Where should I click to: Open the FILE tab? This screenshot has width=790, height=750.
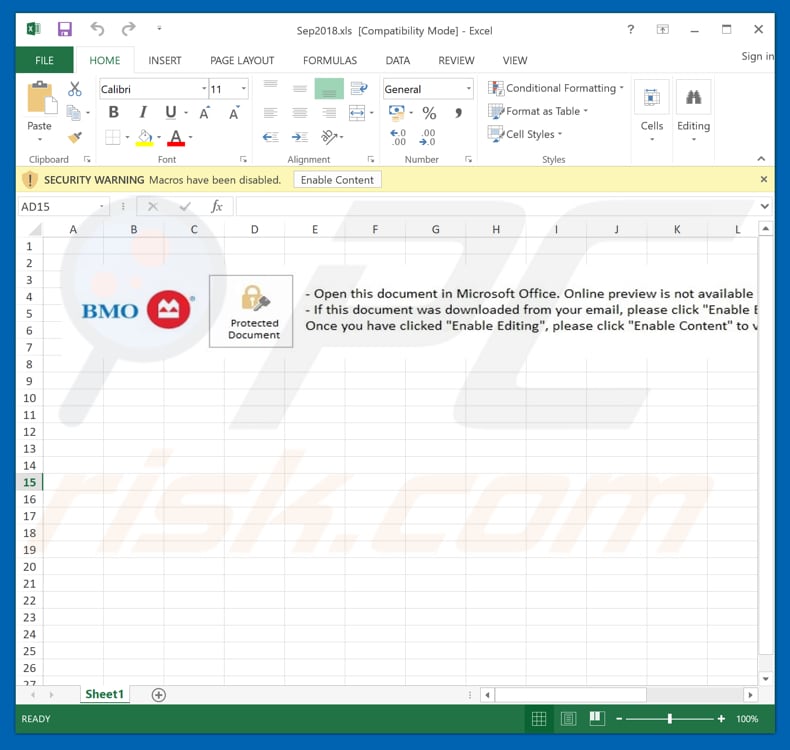coord(44,60)
